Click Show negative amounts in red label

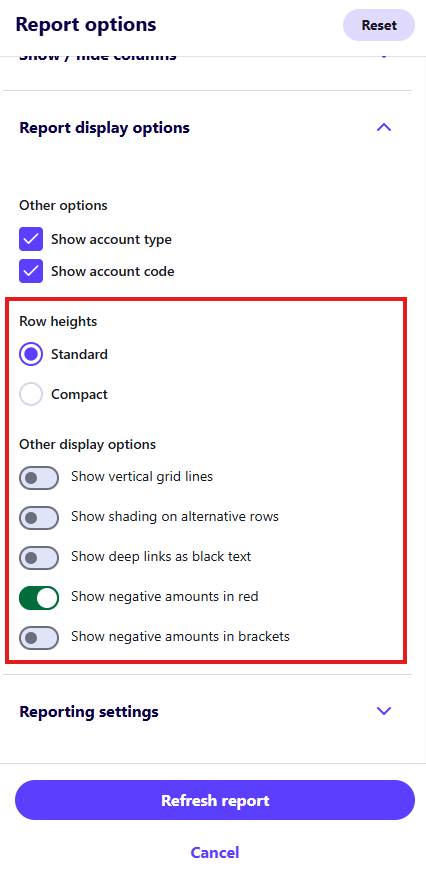tap(165, 596)
